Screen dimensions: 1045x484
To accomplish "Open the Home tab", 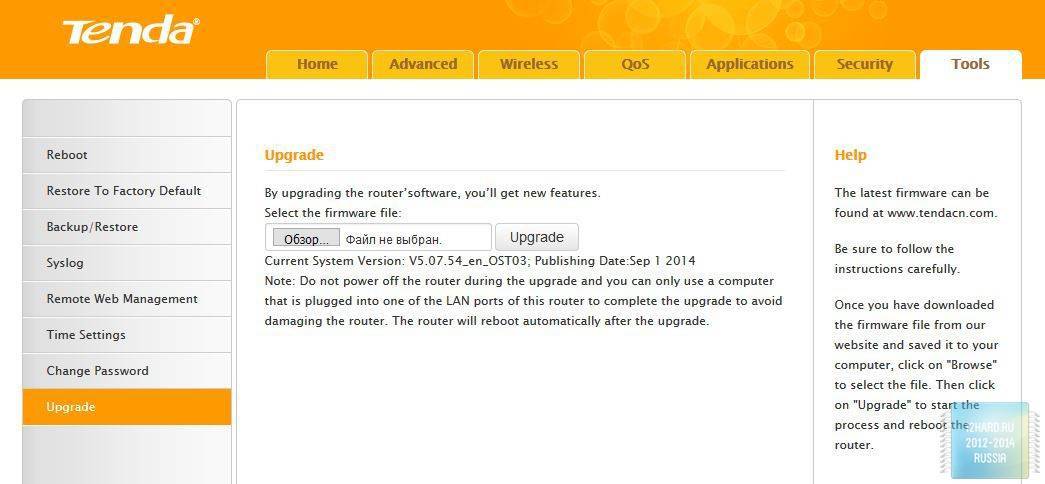I will (x=317, y=65).
